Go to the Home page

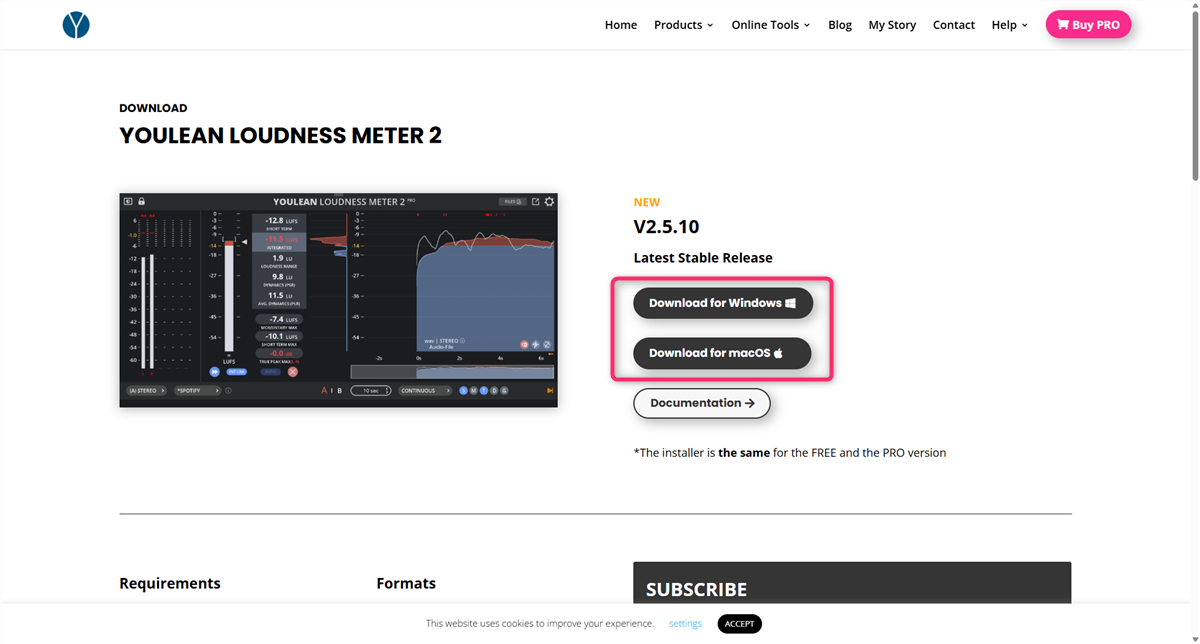pyautogui.click(x=621, y=25)
